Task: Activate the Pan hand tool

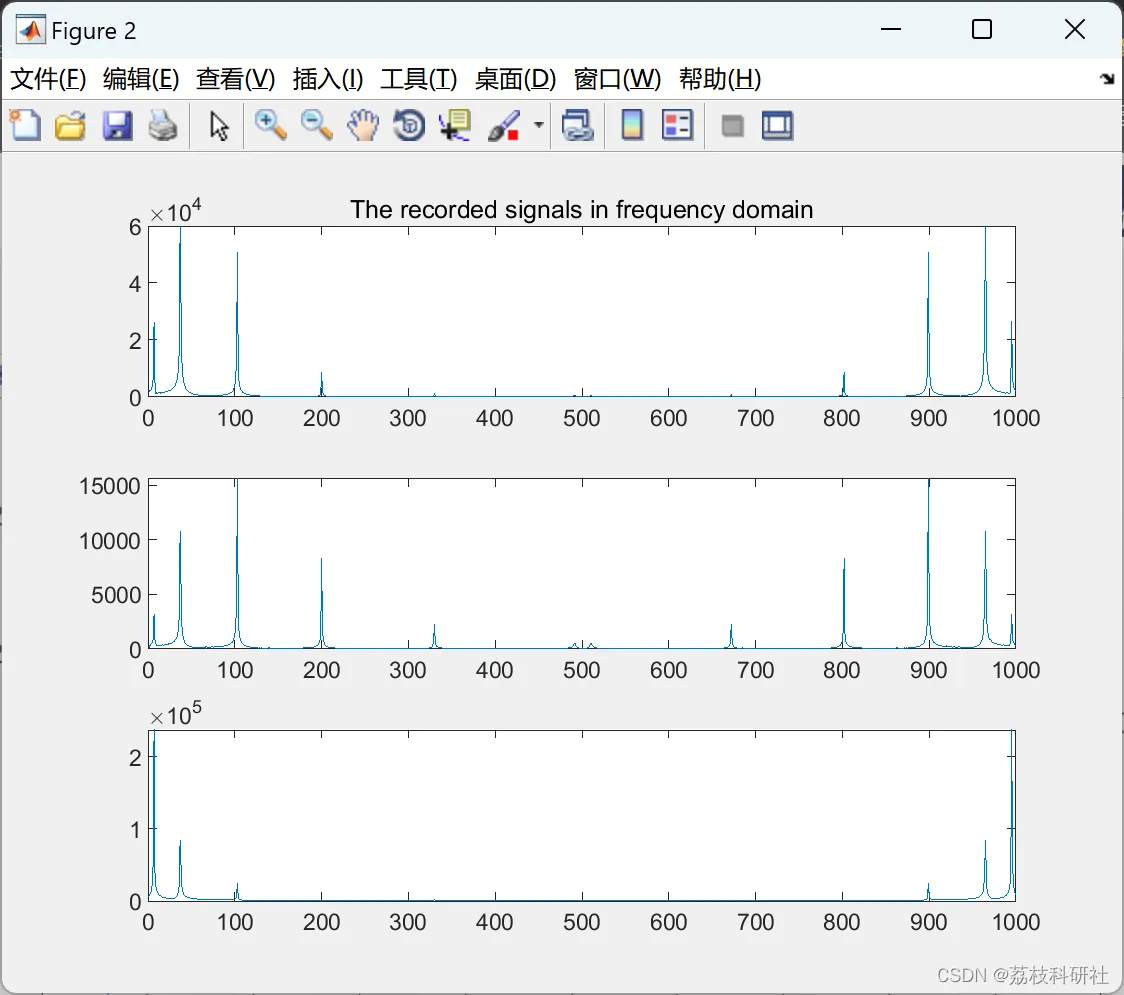Action: pyautogui.click(x=363, y=125)
